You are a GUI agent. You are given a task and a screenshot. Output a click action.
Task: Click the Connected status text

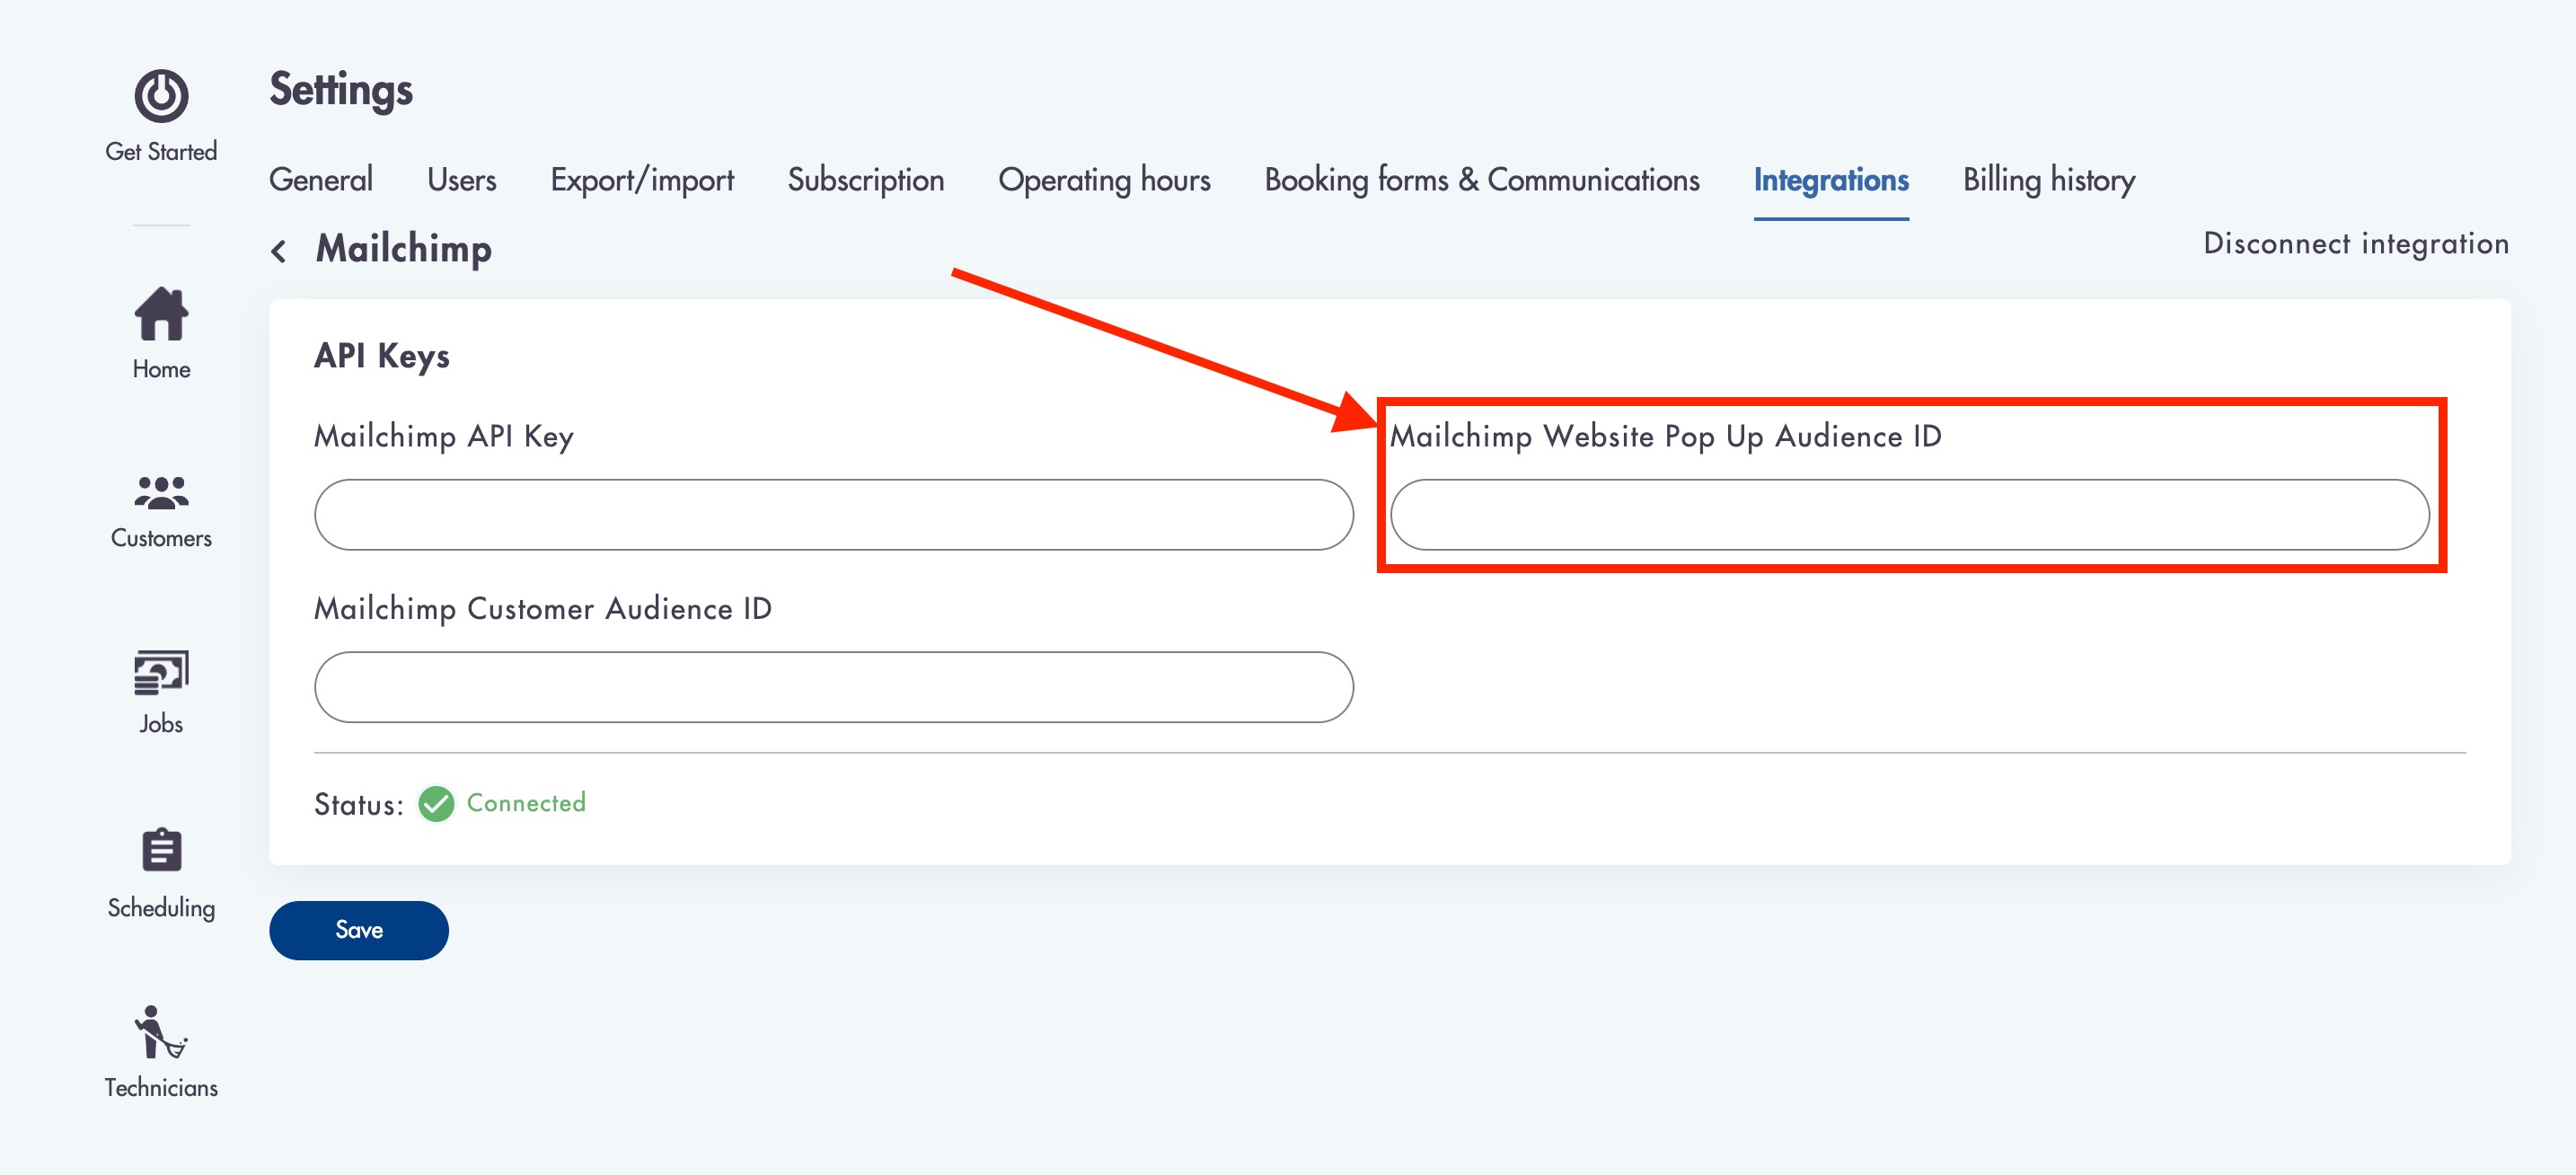click(x=526, y=803)
